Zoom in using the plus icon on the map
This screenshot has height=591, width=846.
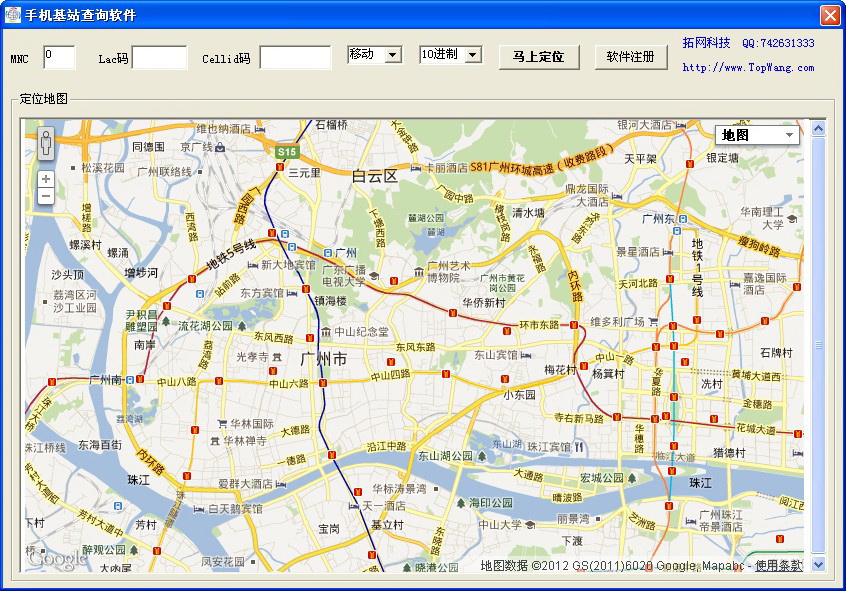click(x=45, y=181)
